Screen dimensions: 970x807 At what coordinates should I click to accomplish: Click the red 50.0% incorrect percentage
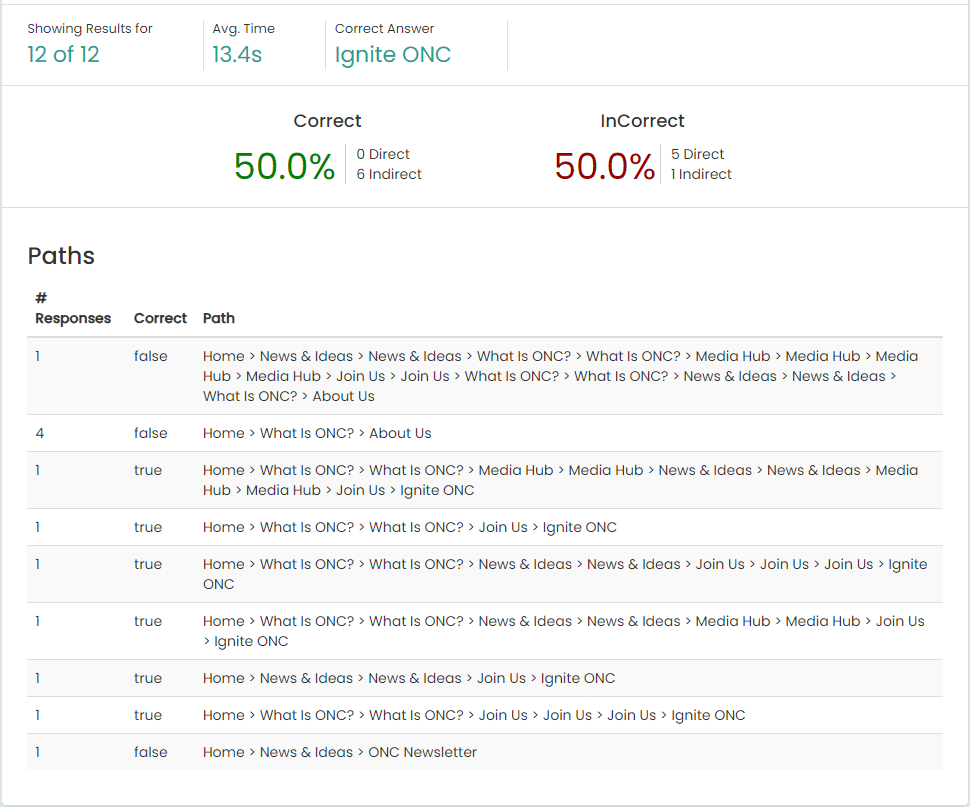(x=604, y=166)
